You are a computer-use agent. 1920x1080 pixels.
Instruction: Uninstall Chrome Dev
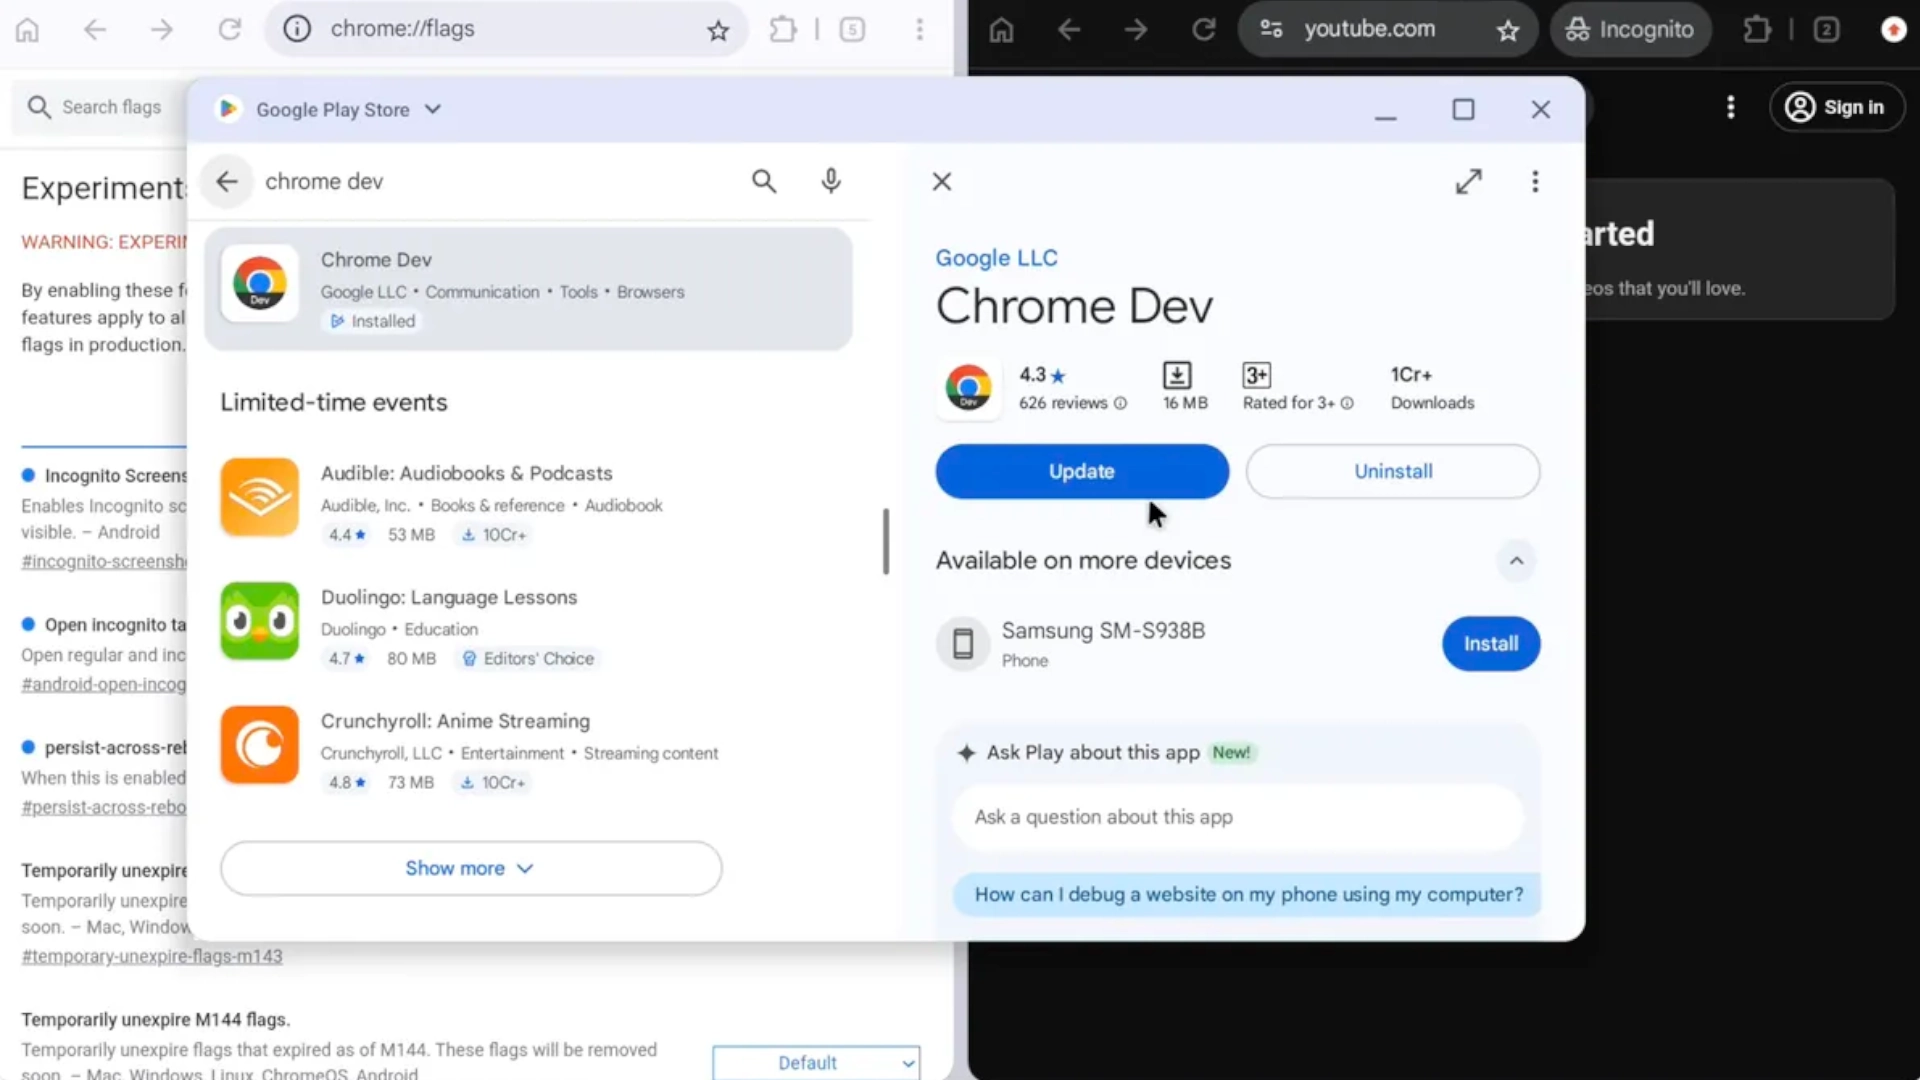click(1392, 471)
